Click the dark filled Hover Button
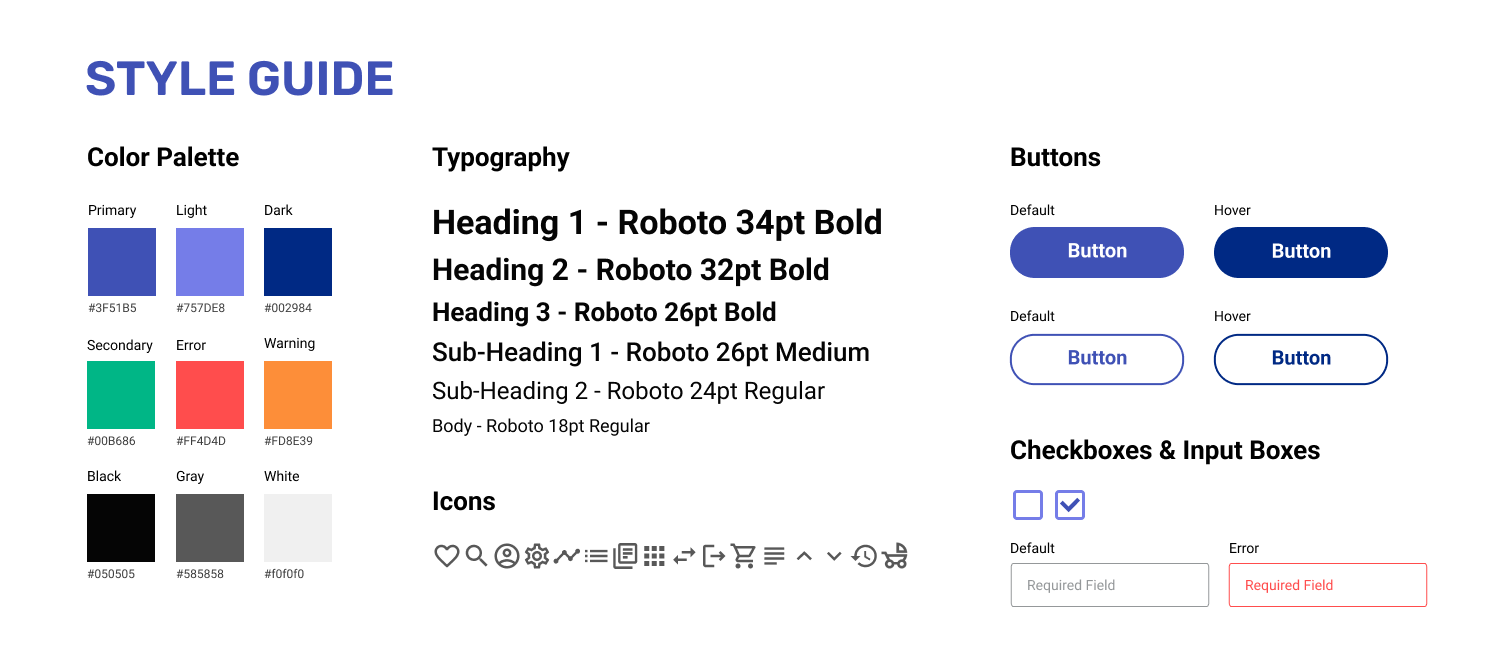 coord(1301,252)
